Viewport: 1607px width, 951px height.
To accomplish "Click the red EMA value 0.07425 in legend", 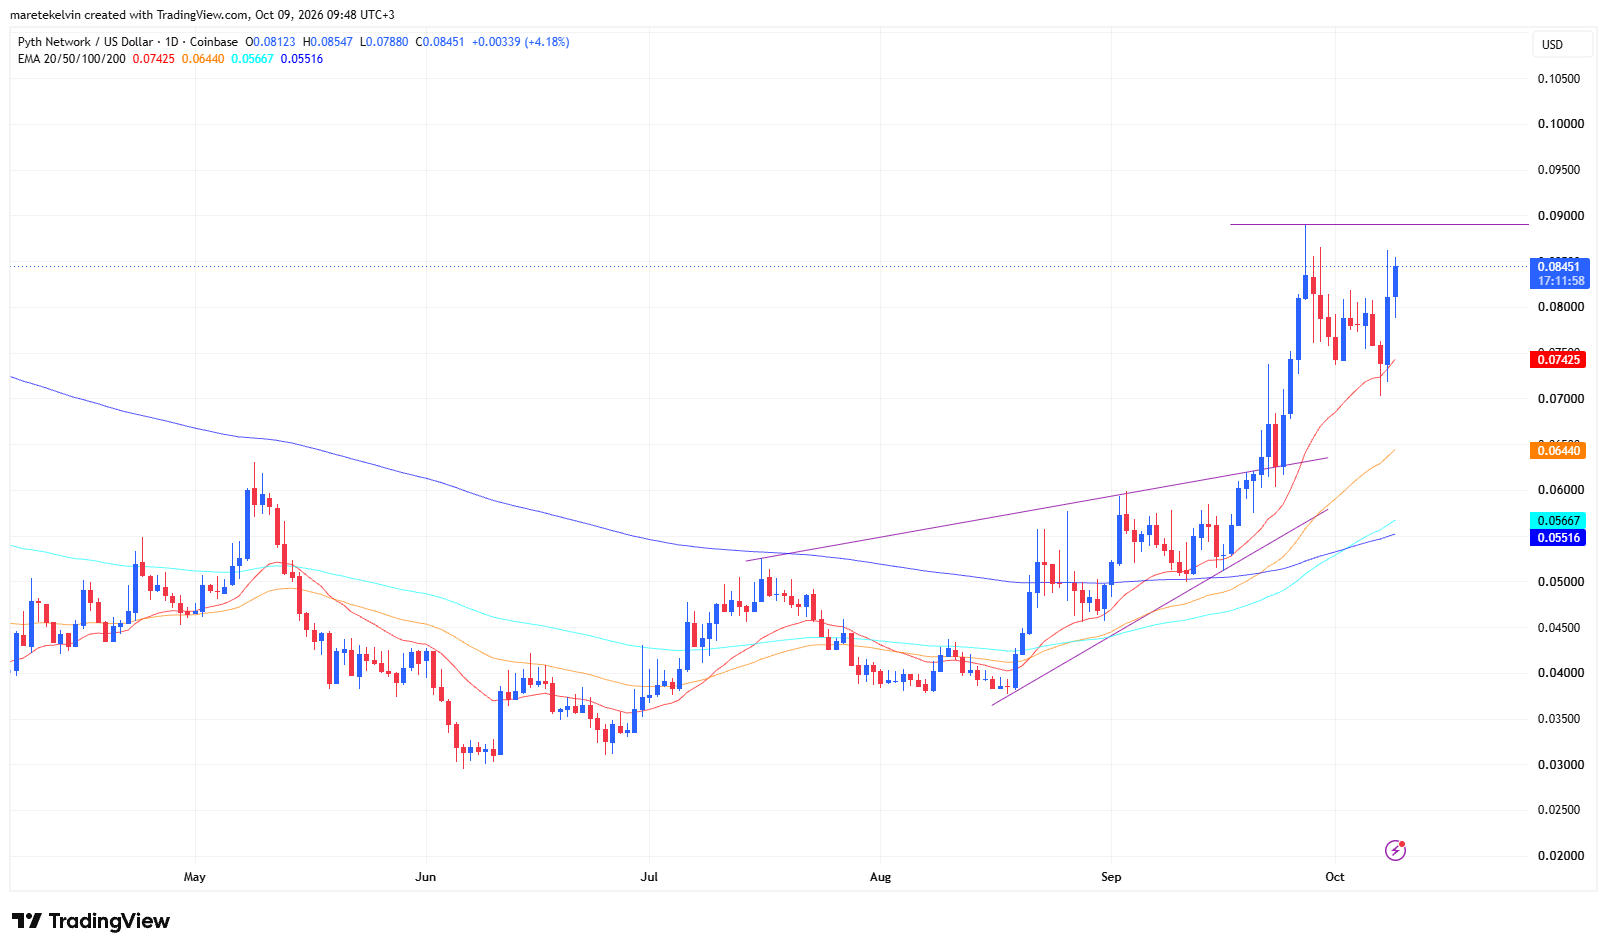I will (153, 59).
